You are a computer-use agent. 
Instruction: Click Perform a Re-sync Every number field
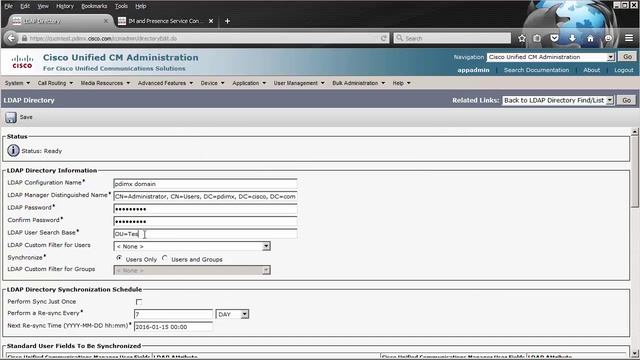coord(173,314)
